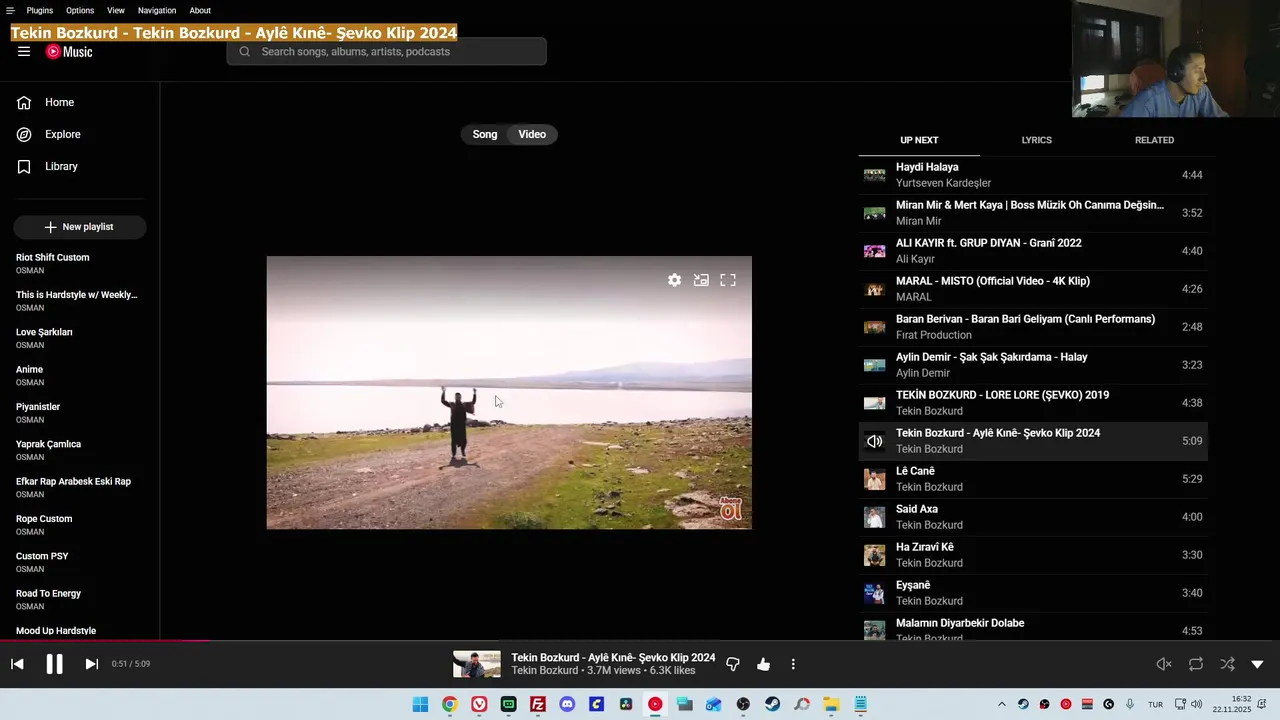Click the player bar album thumbnail

pyautogui.click(x=477, y=664)
